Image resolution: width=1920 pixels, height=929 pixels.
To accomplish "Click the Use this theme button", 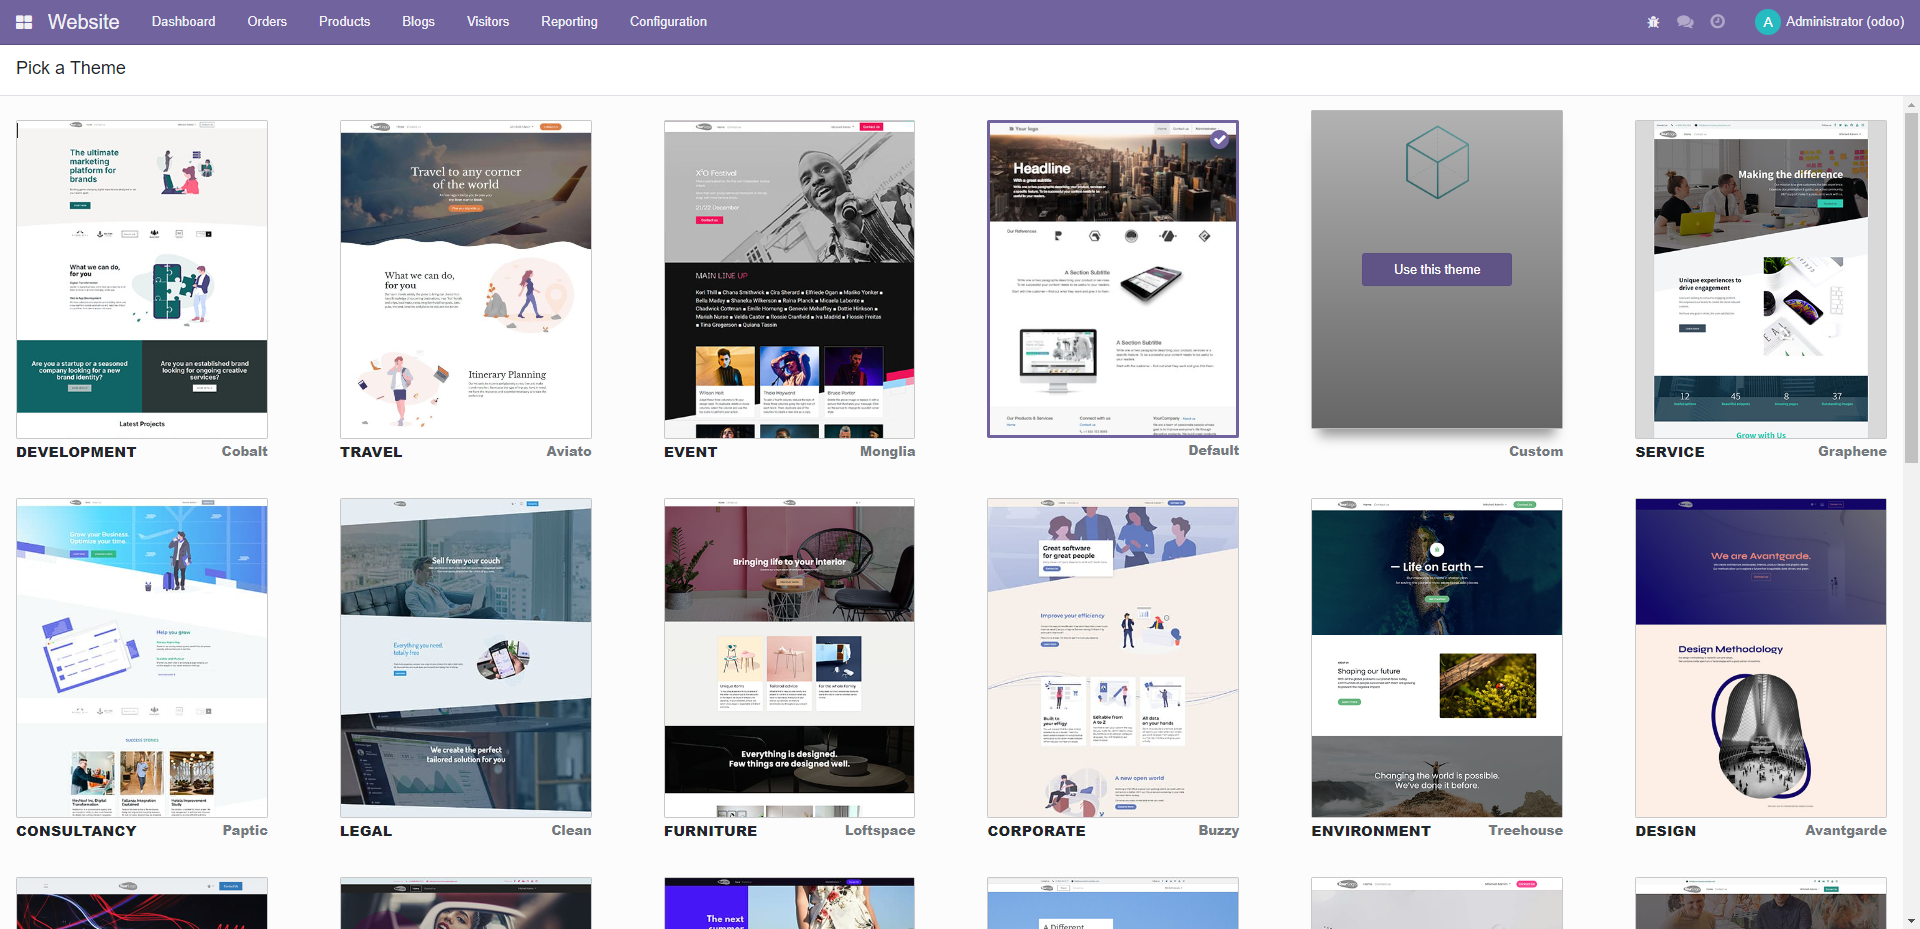I will click(x=1436, y=269).
